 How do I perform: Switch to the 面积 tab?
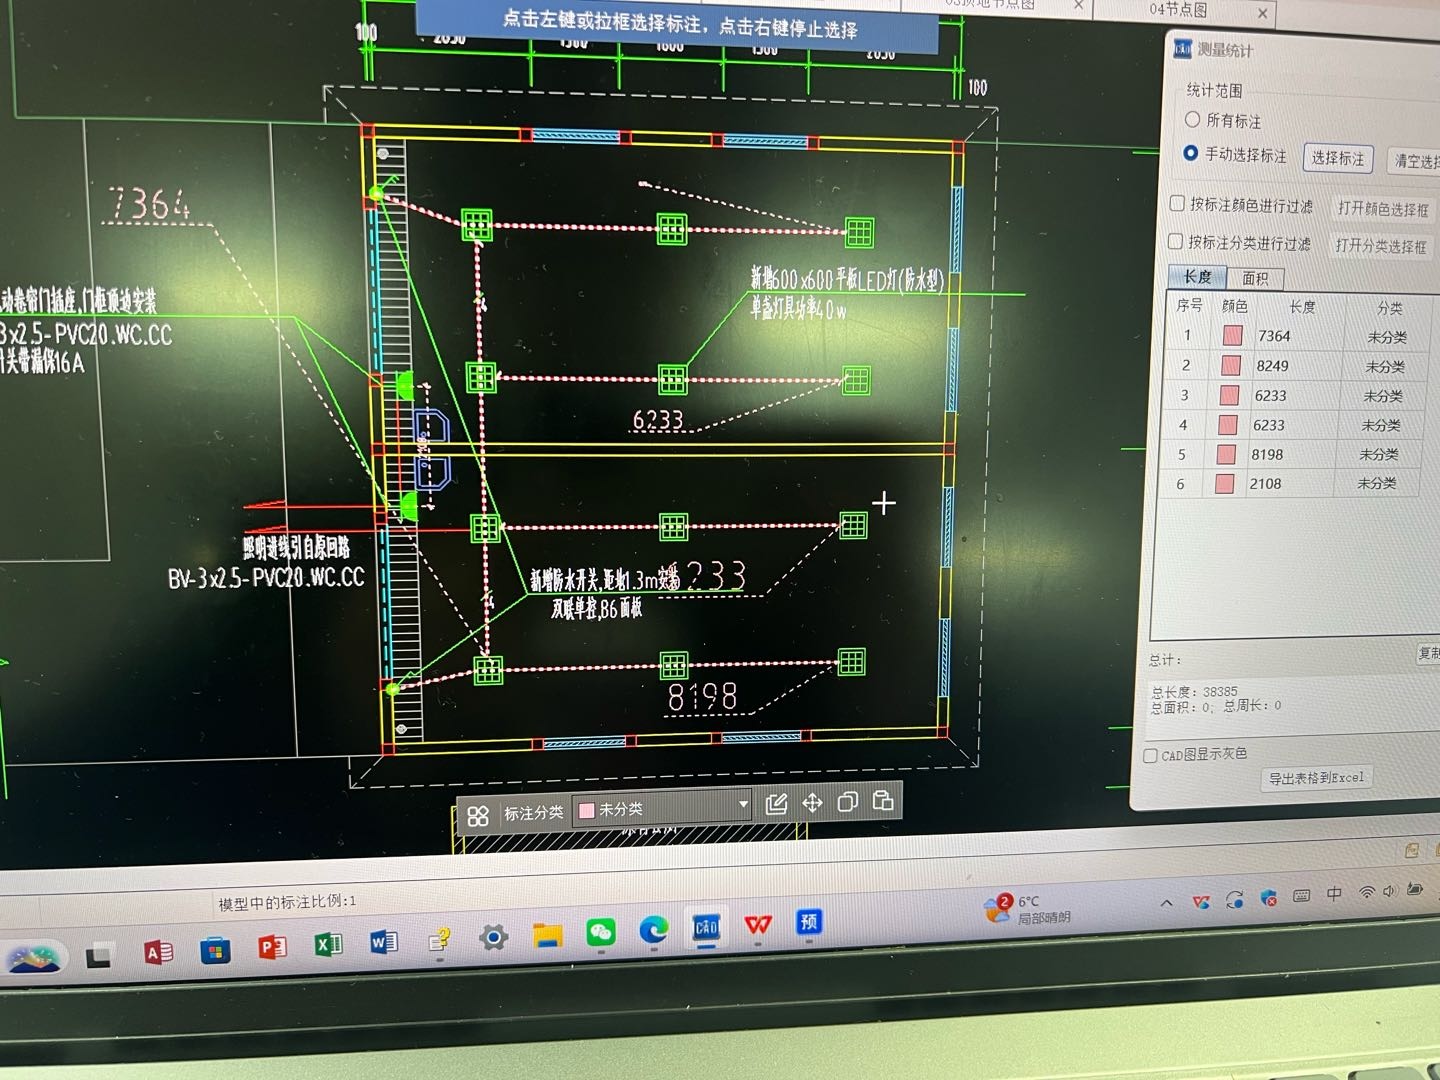(1255, 278)
